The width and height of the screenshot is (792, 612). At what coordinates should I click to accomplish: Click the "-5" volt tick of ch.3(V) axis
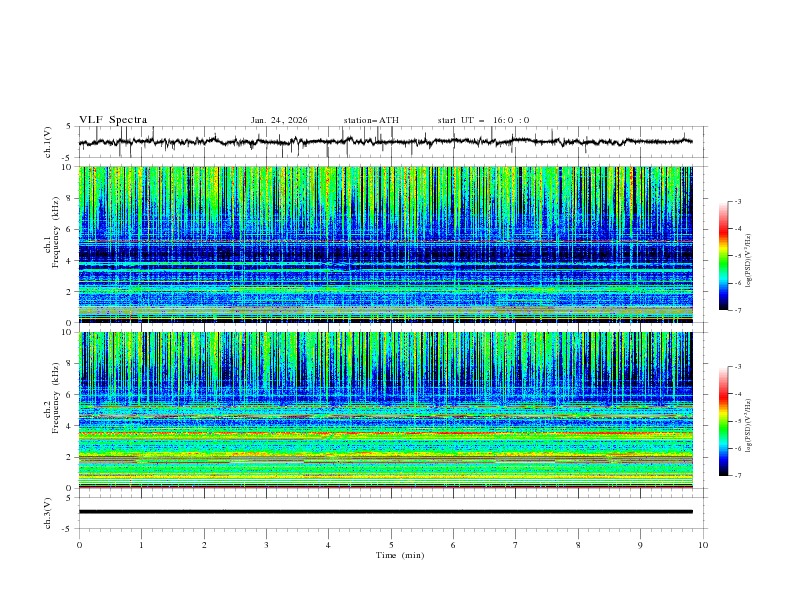tap(68, 529)
